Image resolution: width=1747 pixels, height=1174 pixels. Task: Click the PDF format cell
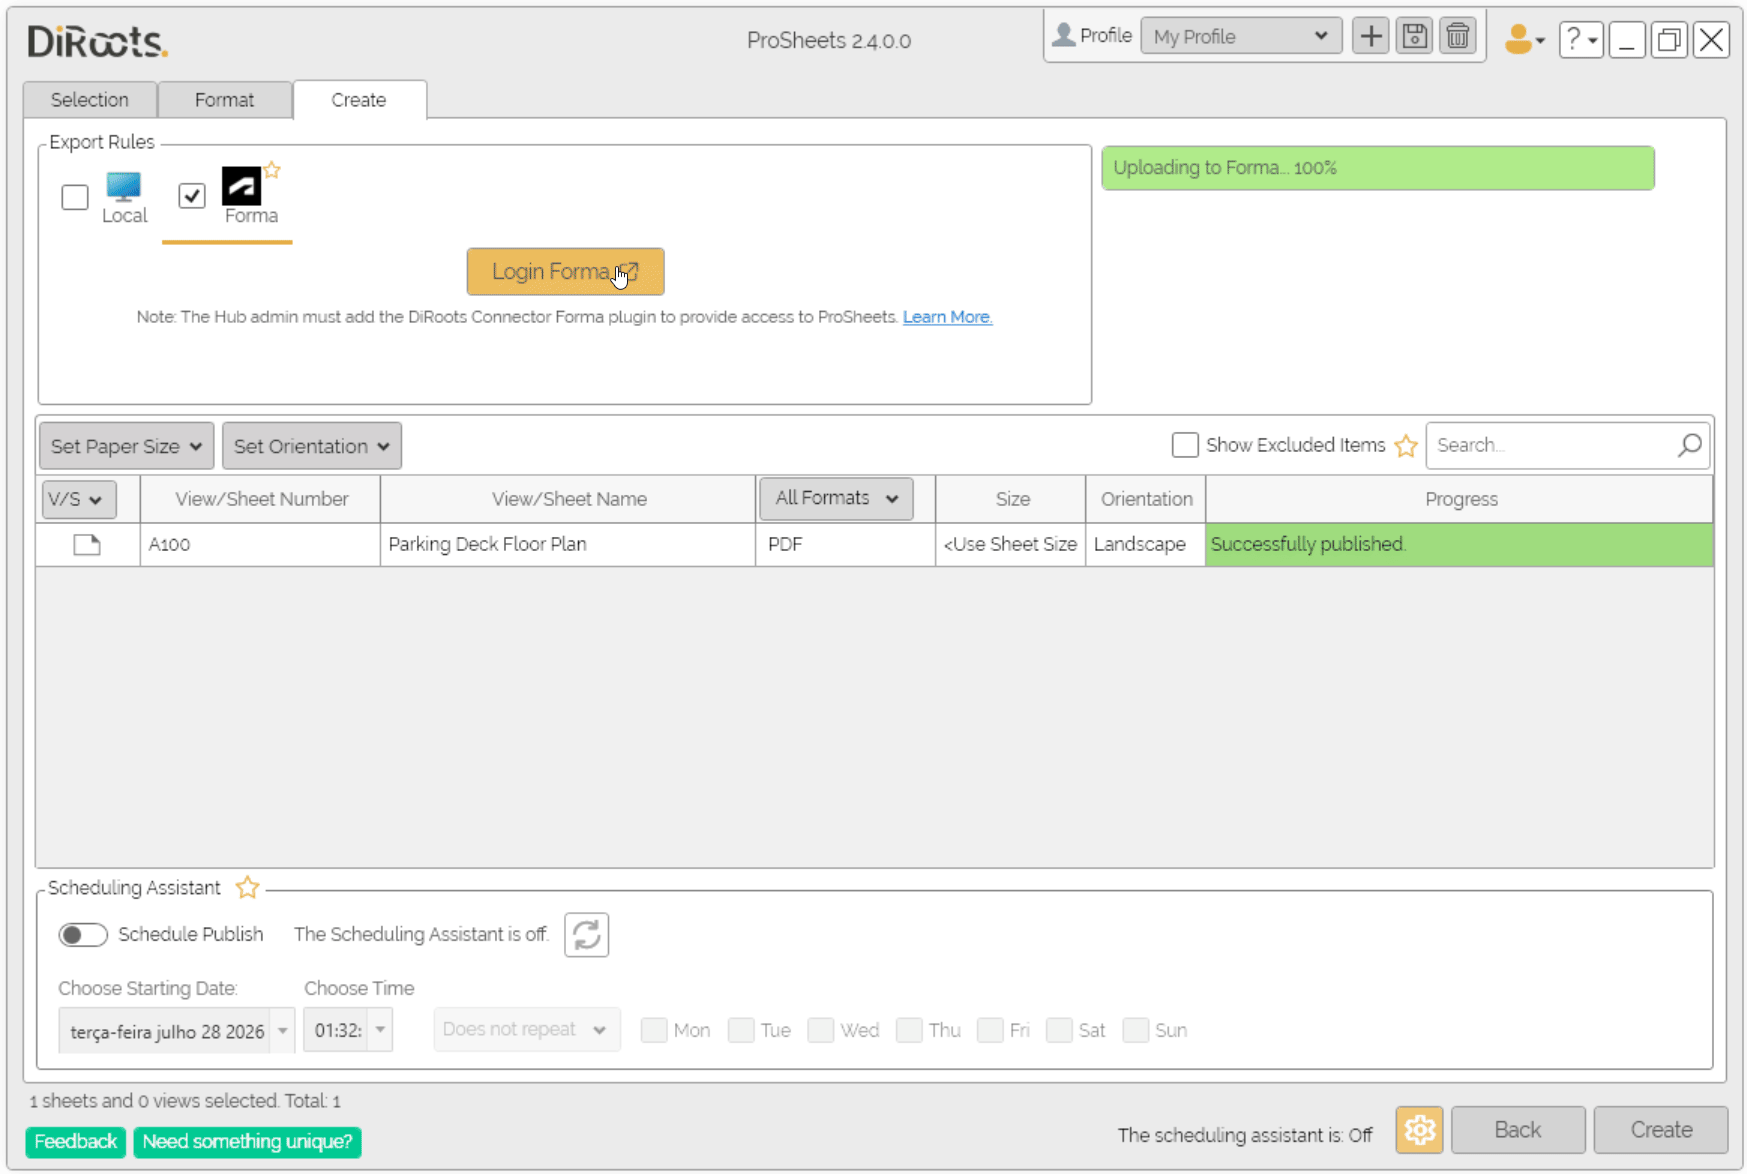(x=846, y=545)
